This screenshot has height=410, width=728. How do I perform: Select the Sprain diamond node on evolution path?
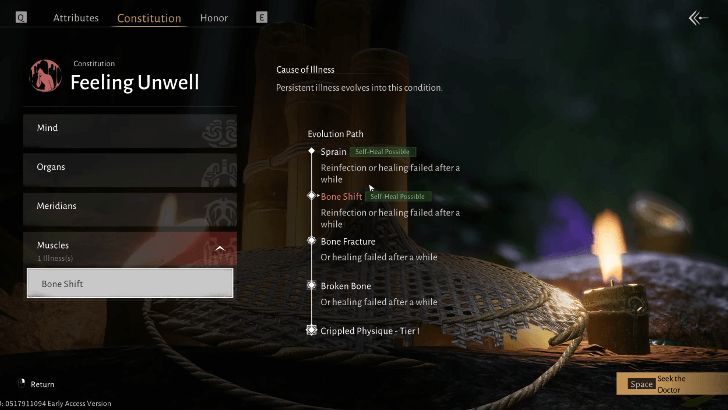(312, 151)
